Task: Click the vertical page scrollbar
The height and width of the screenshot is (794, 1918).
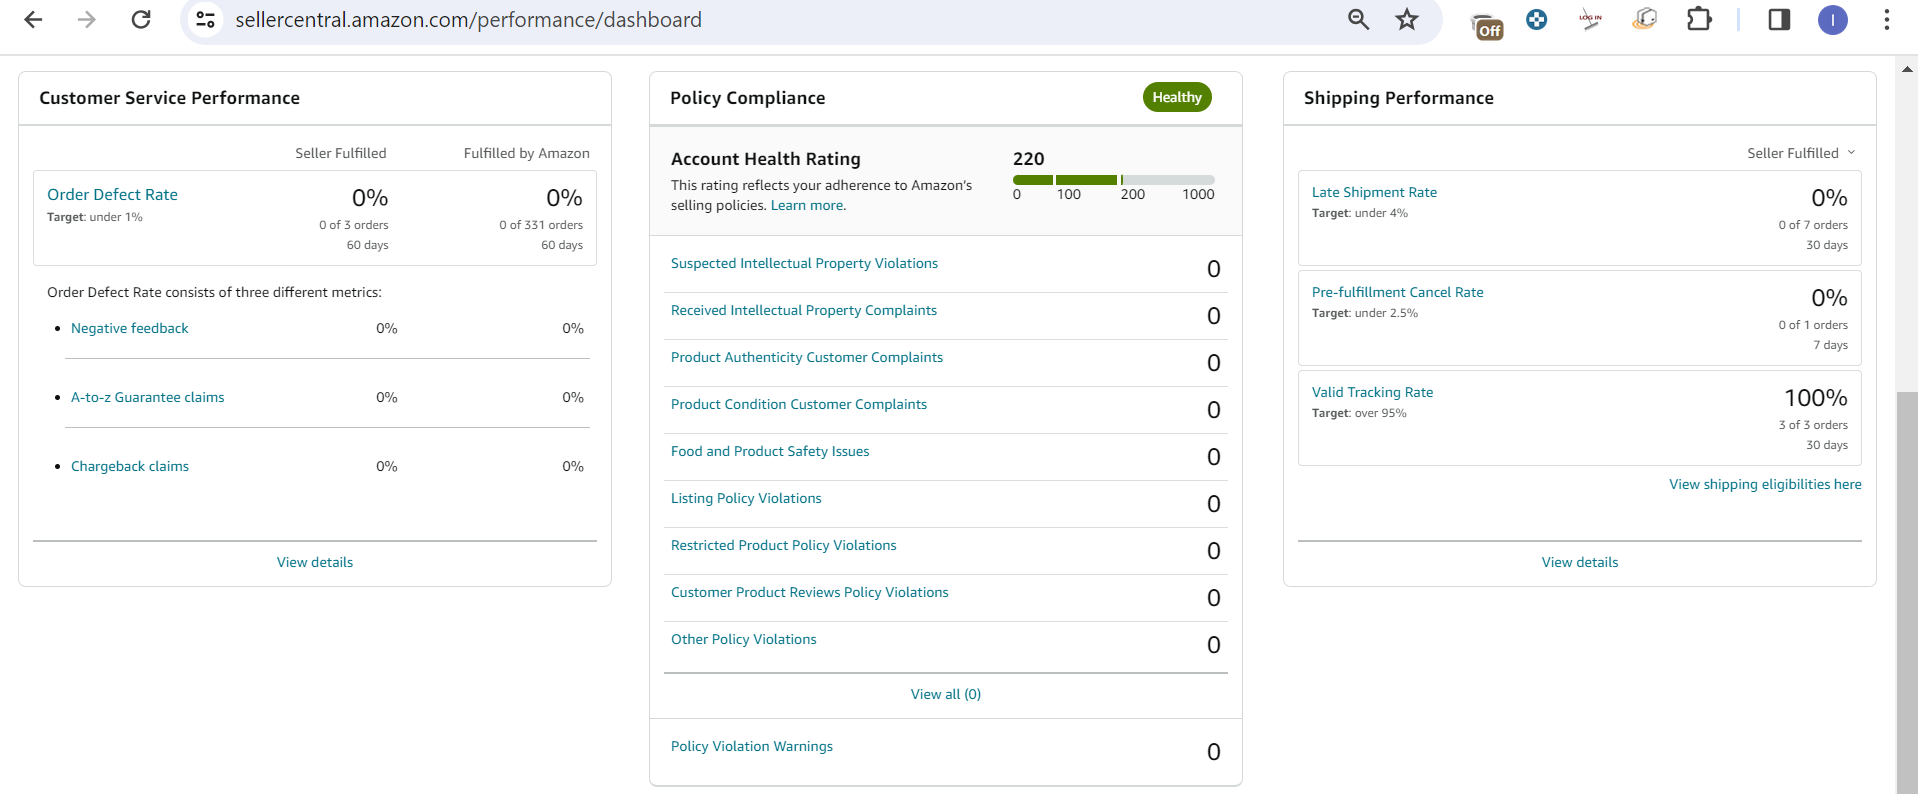Action: [1907, 592]
